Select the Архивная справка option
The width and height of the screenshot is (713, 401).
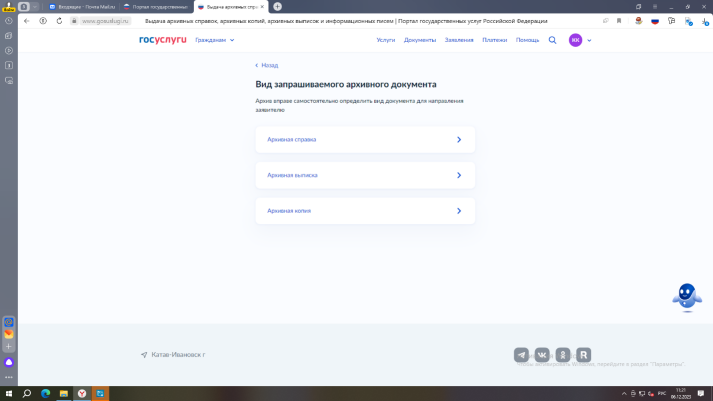[x=365, y=140]
